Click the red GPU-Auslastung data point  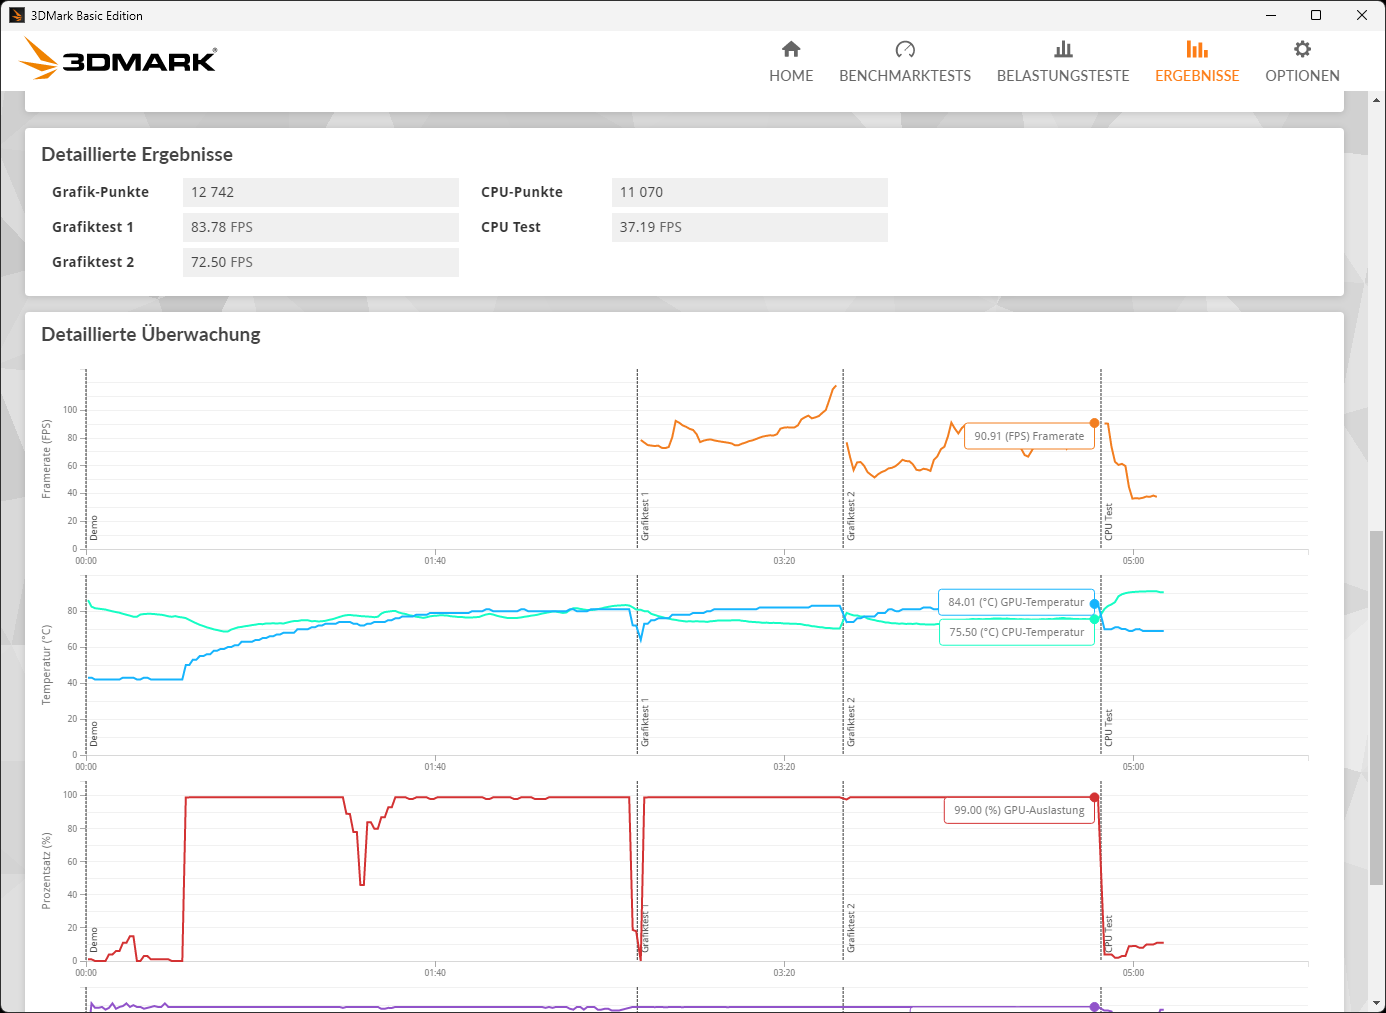pos(1094,797)
